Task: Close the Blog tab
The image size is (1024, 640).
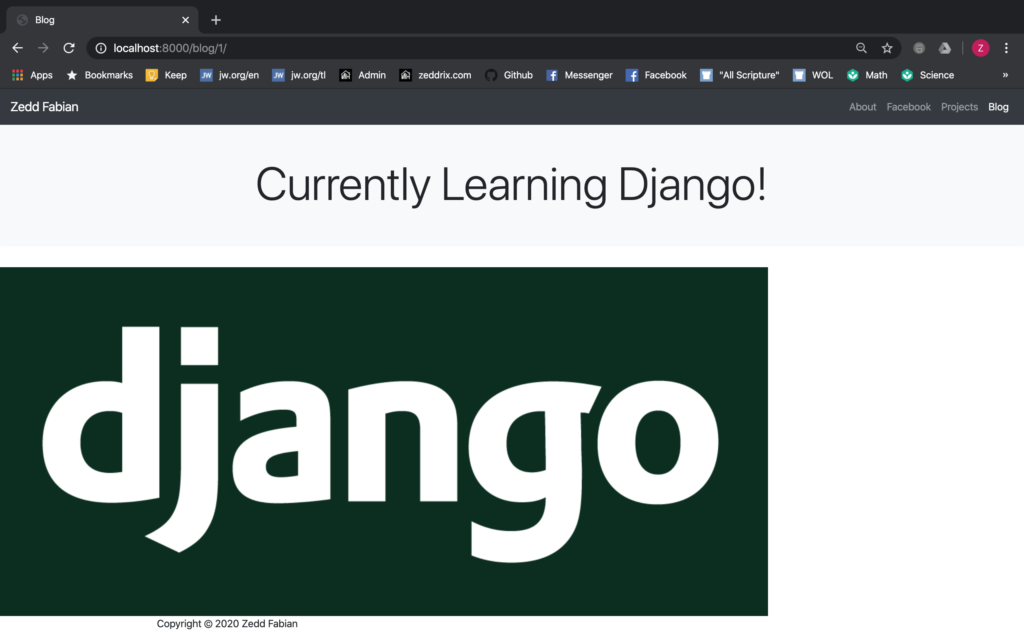Action: click(x=185, y=20)
